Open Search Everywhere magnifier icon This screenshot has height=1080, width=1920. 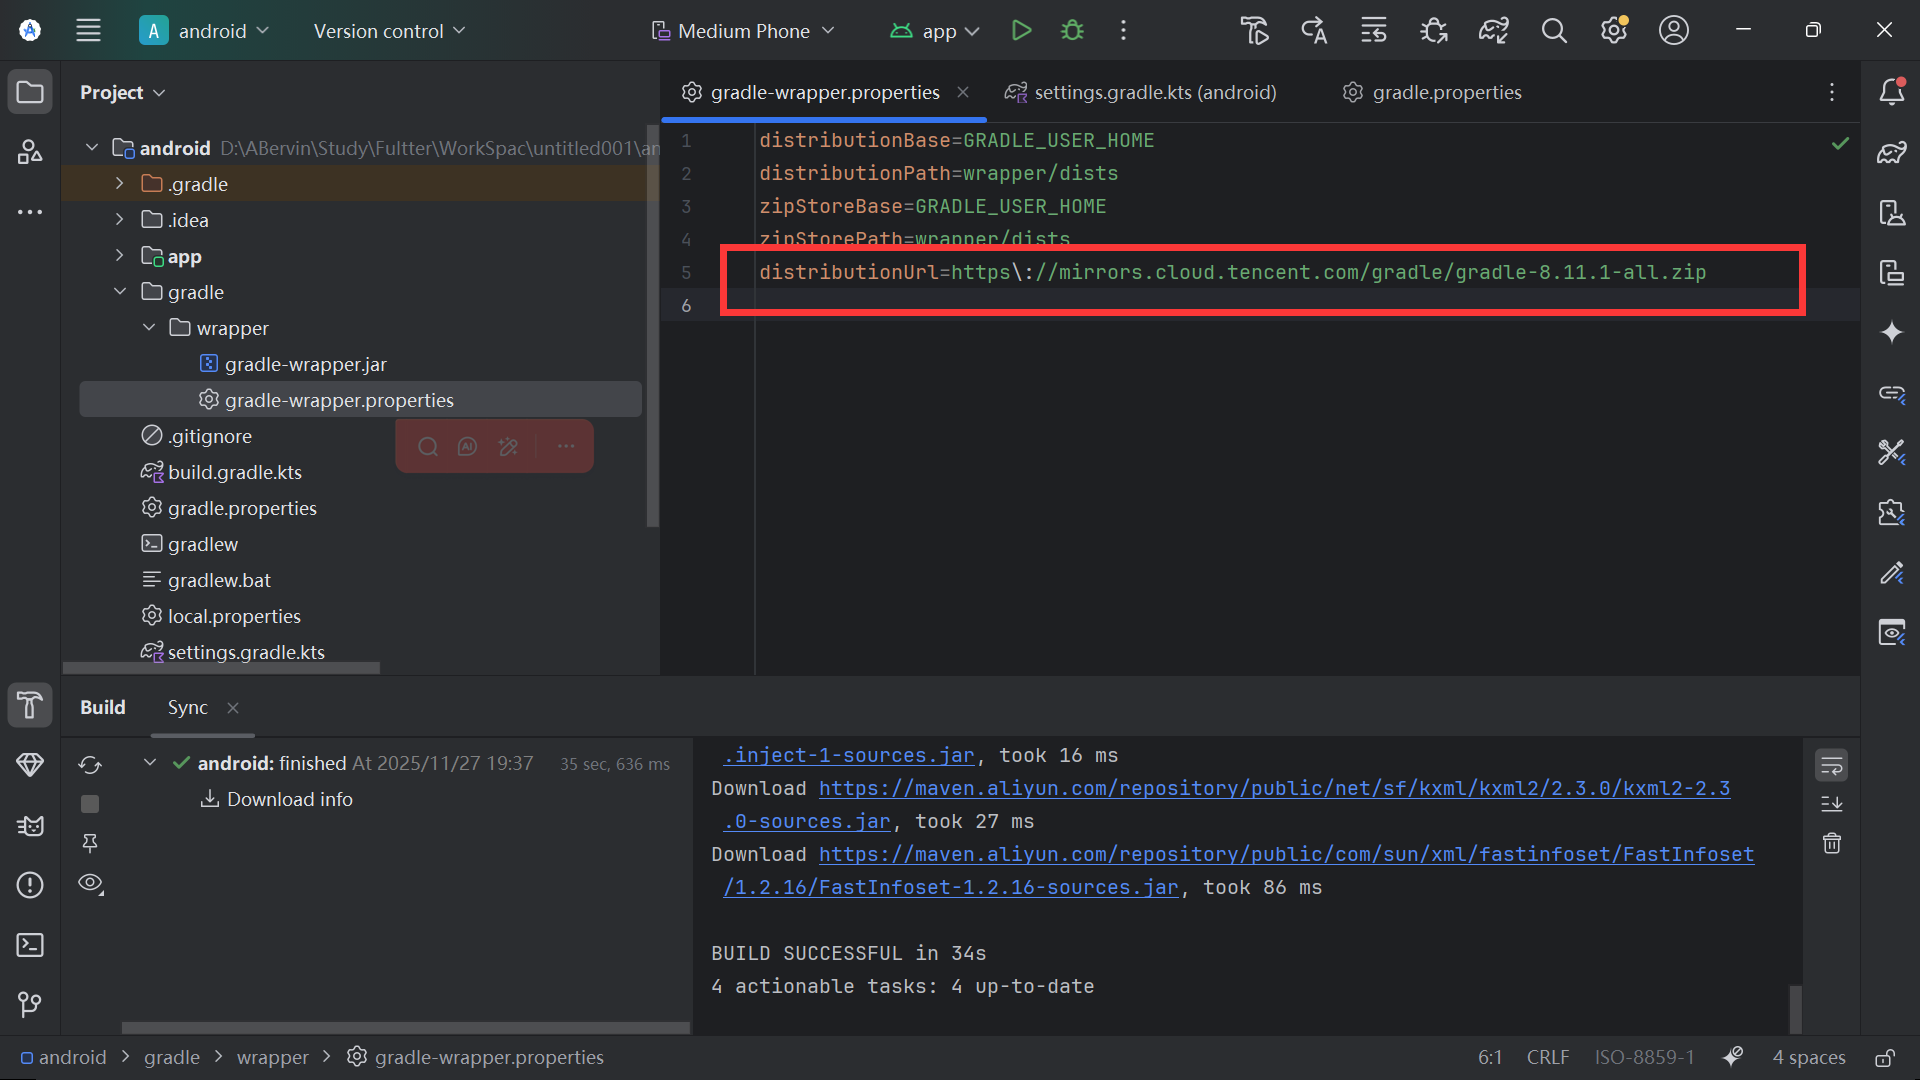click(x=1553, y=31)
